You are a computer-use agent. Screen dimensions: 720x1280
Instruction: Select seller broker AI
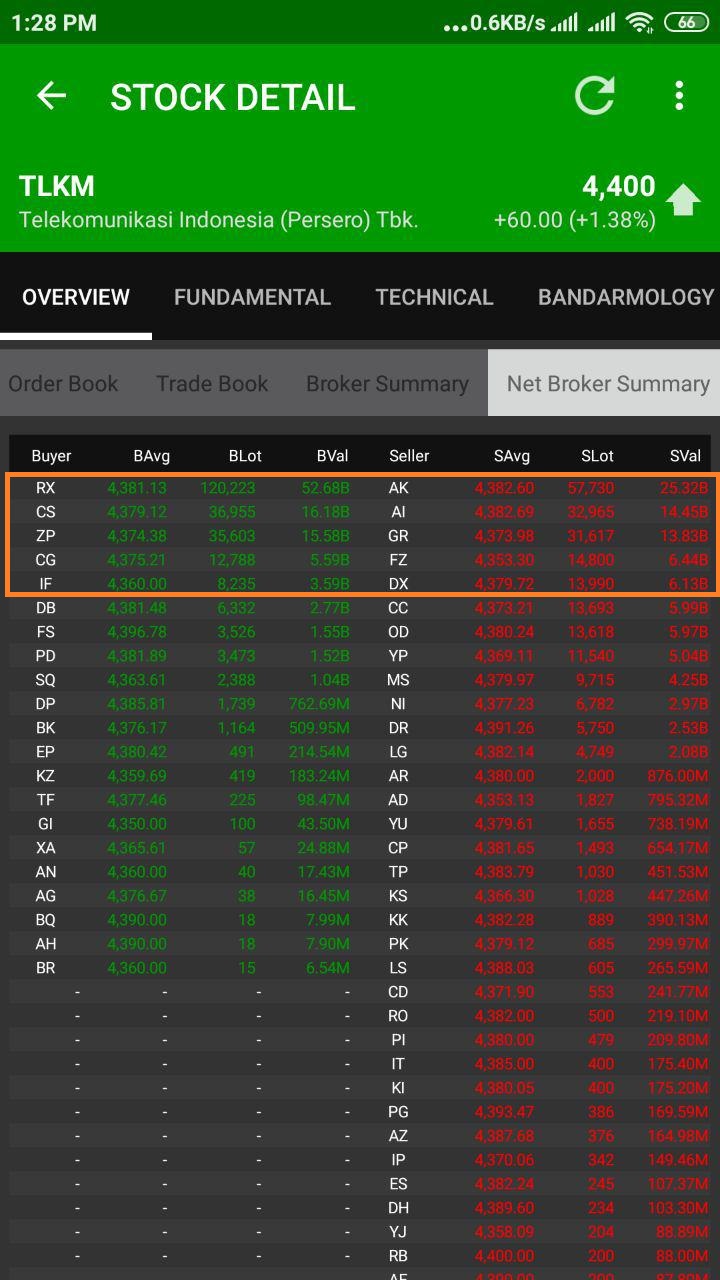[x=398, y=512]
